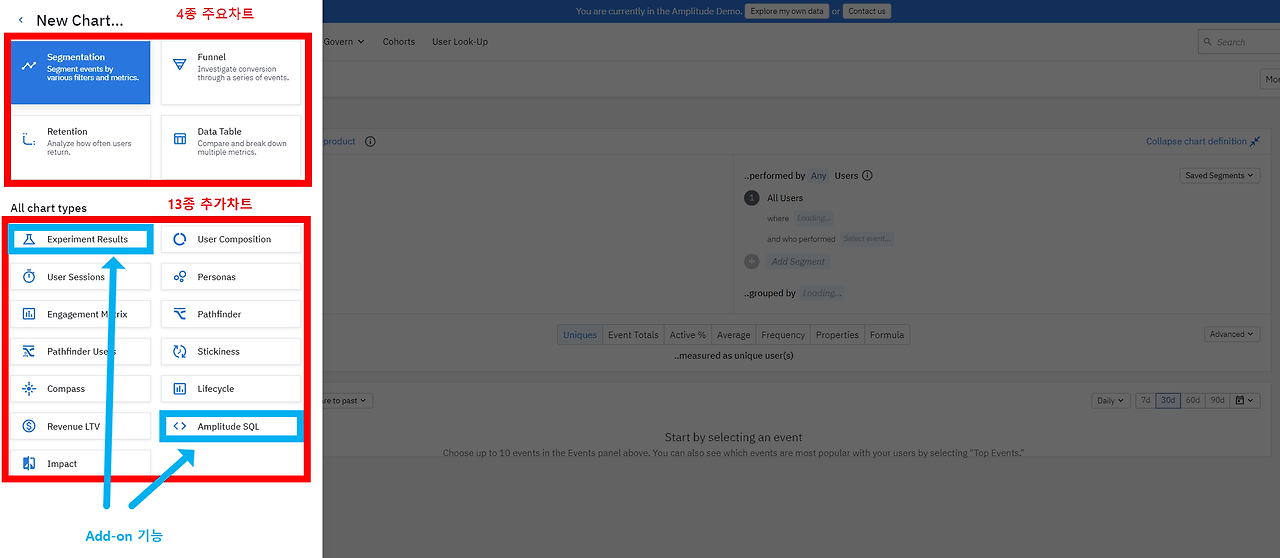Open the Personas chart type
The height and width of the screenshot is (558, 1280).
pos(231,277)
